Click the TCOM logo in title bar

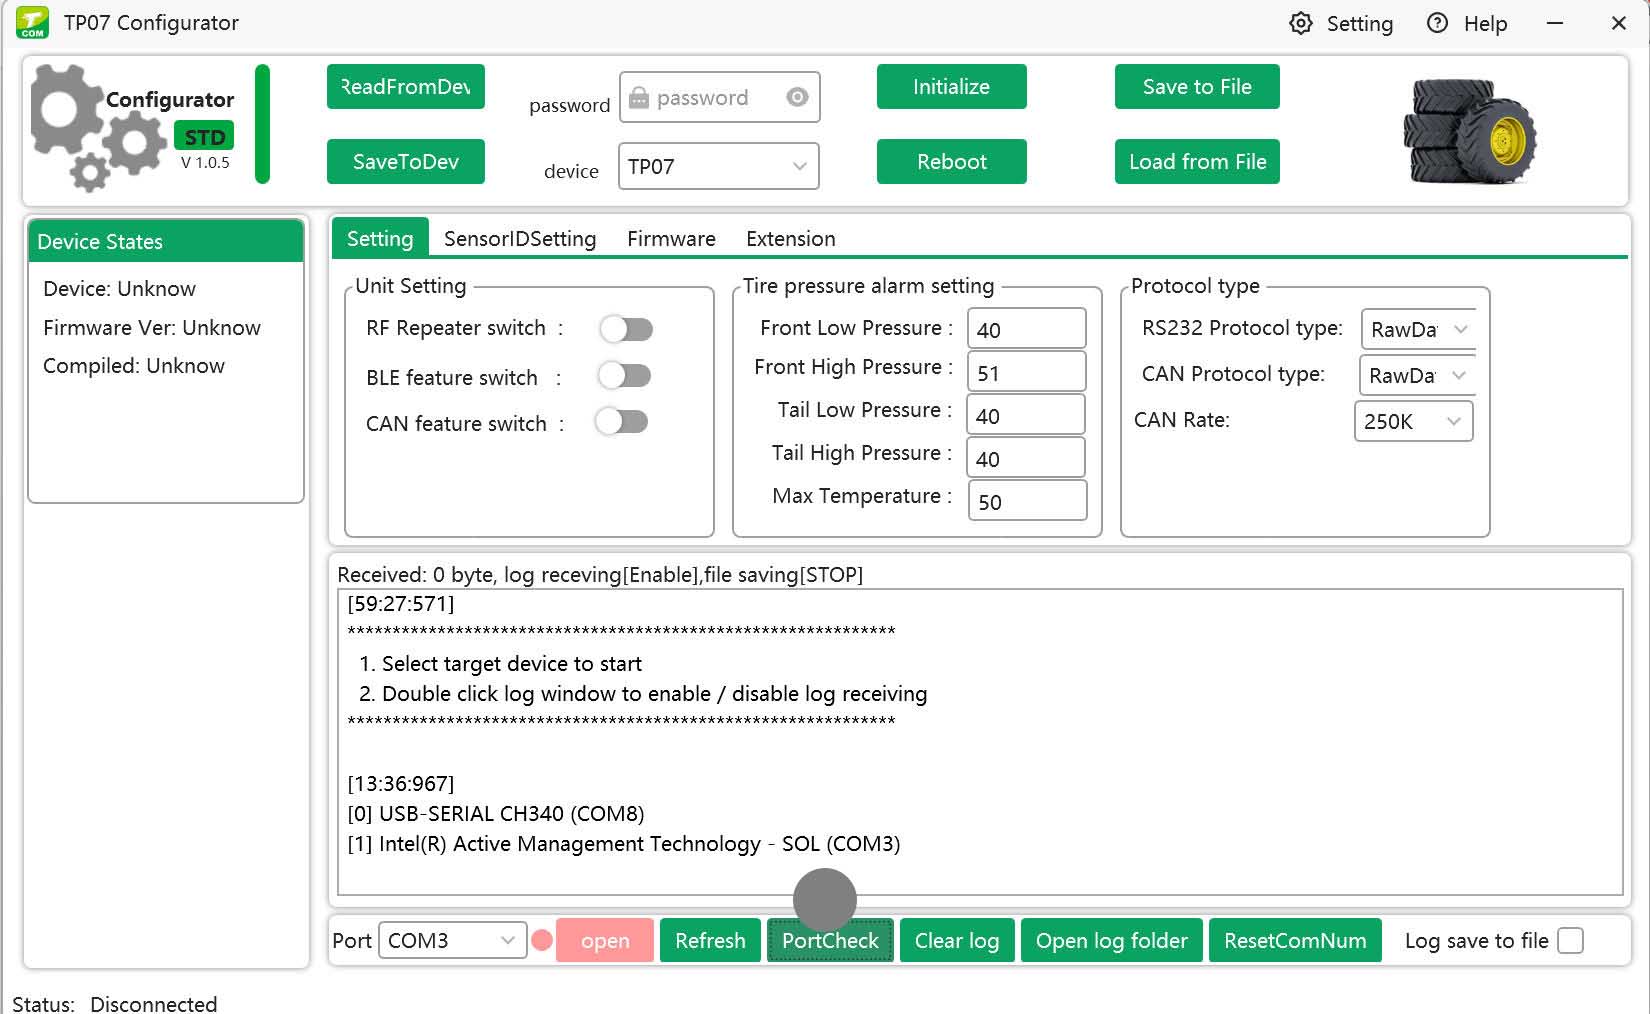click(x=32, y=22)
